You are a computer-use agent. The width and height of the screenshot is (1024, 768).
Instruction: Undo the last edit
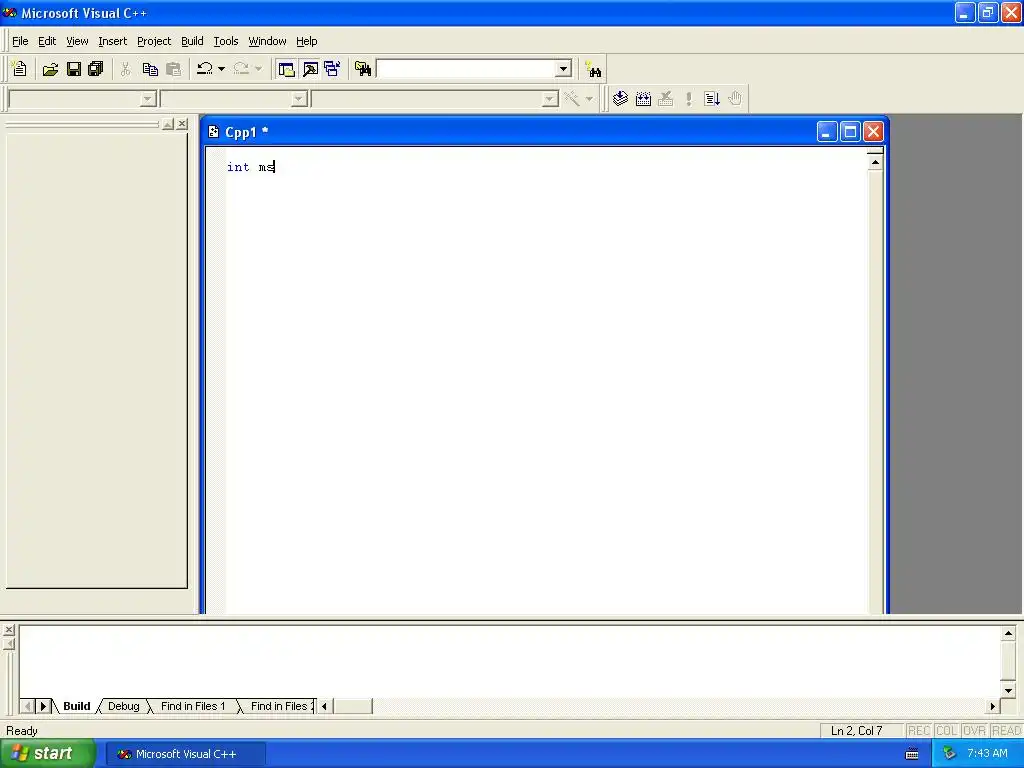click(x=205, y=69)
